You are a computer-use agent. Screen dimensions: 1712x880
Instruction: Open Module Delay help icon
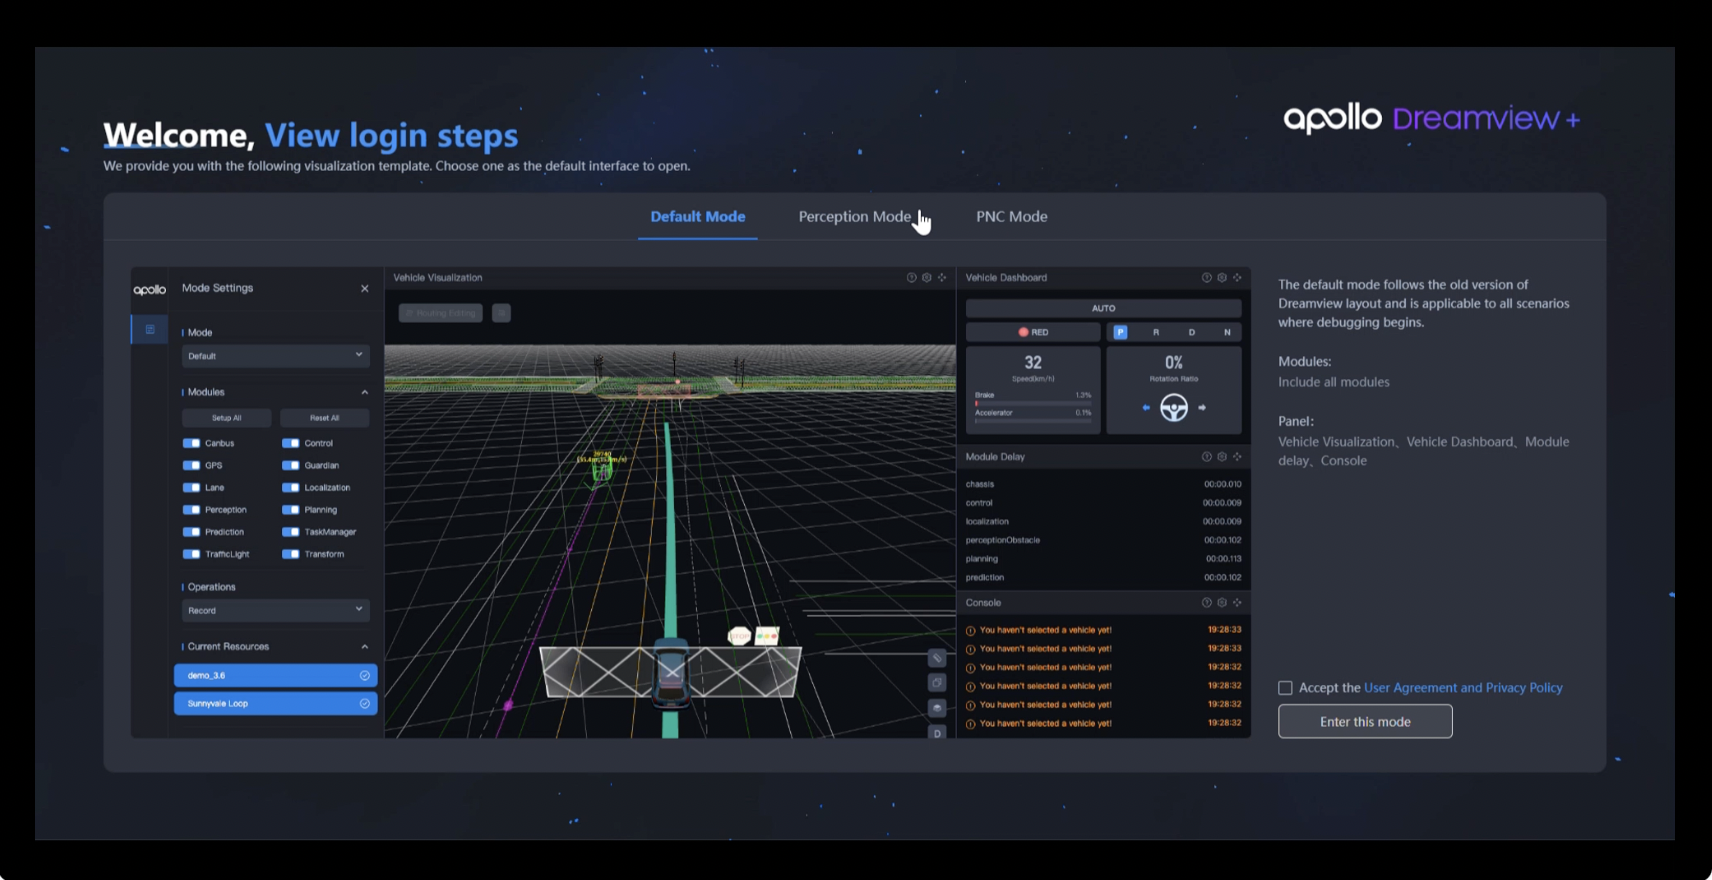pos(1206,456)
